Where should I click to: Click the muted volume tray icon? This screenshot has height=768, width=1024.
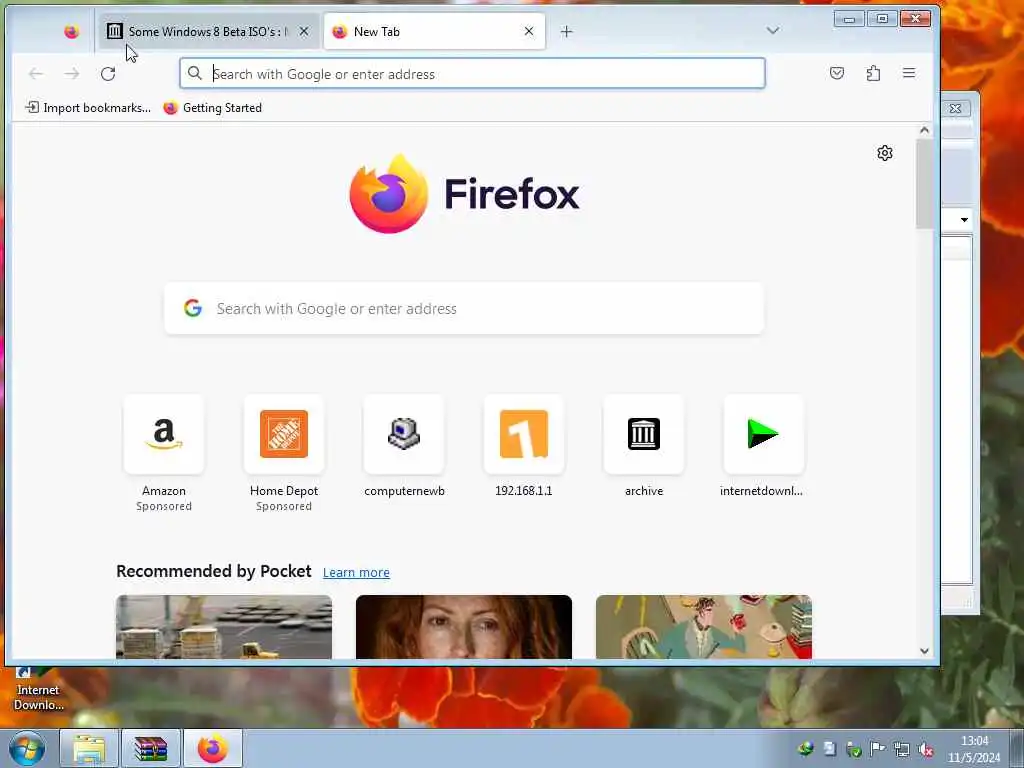pyautogui.click(x=926, y=749)
